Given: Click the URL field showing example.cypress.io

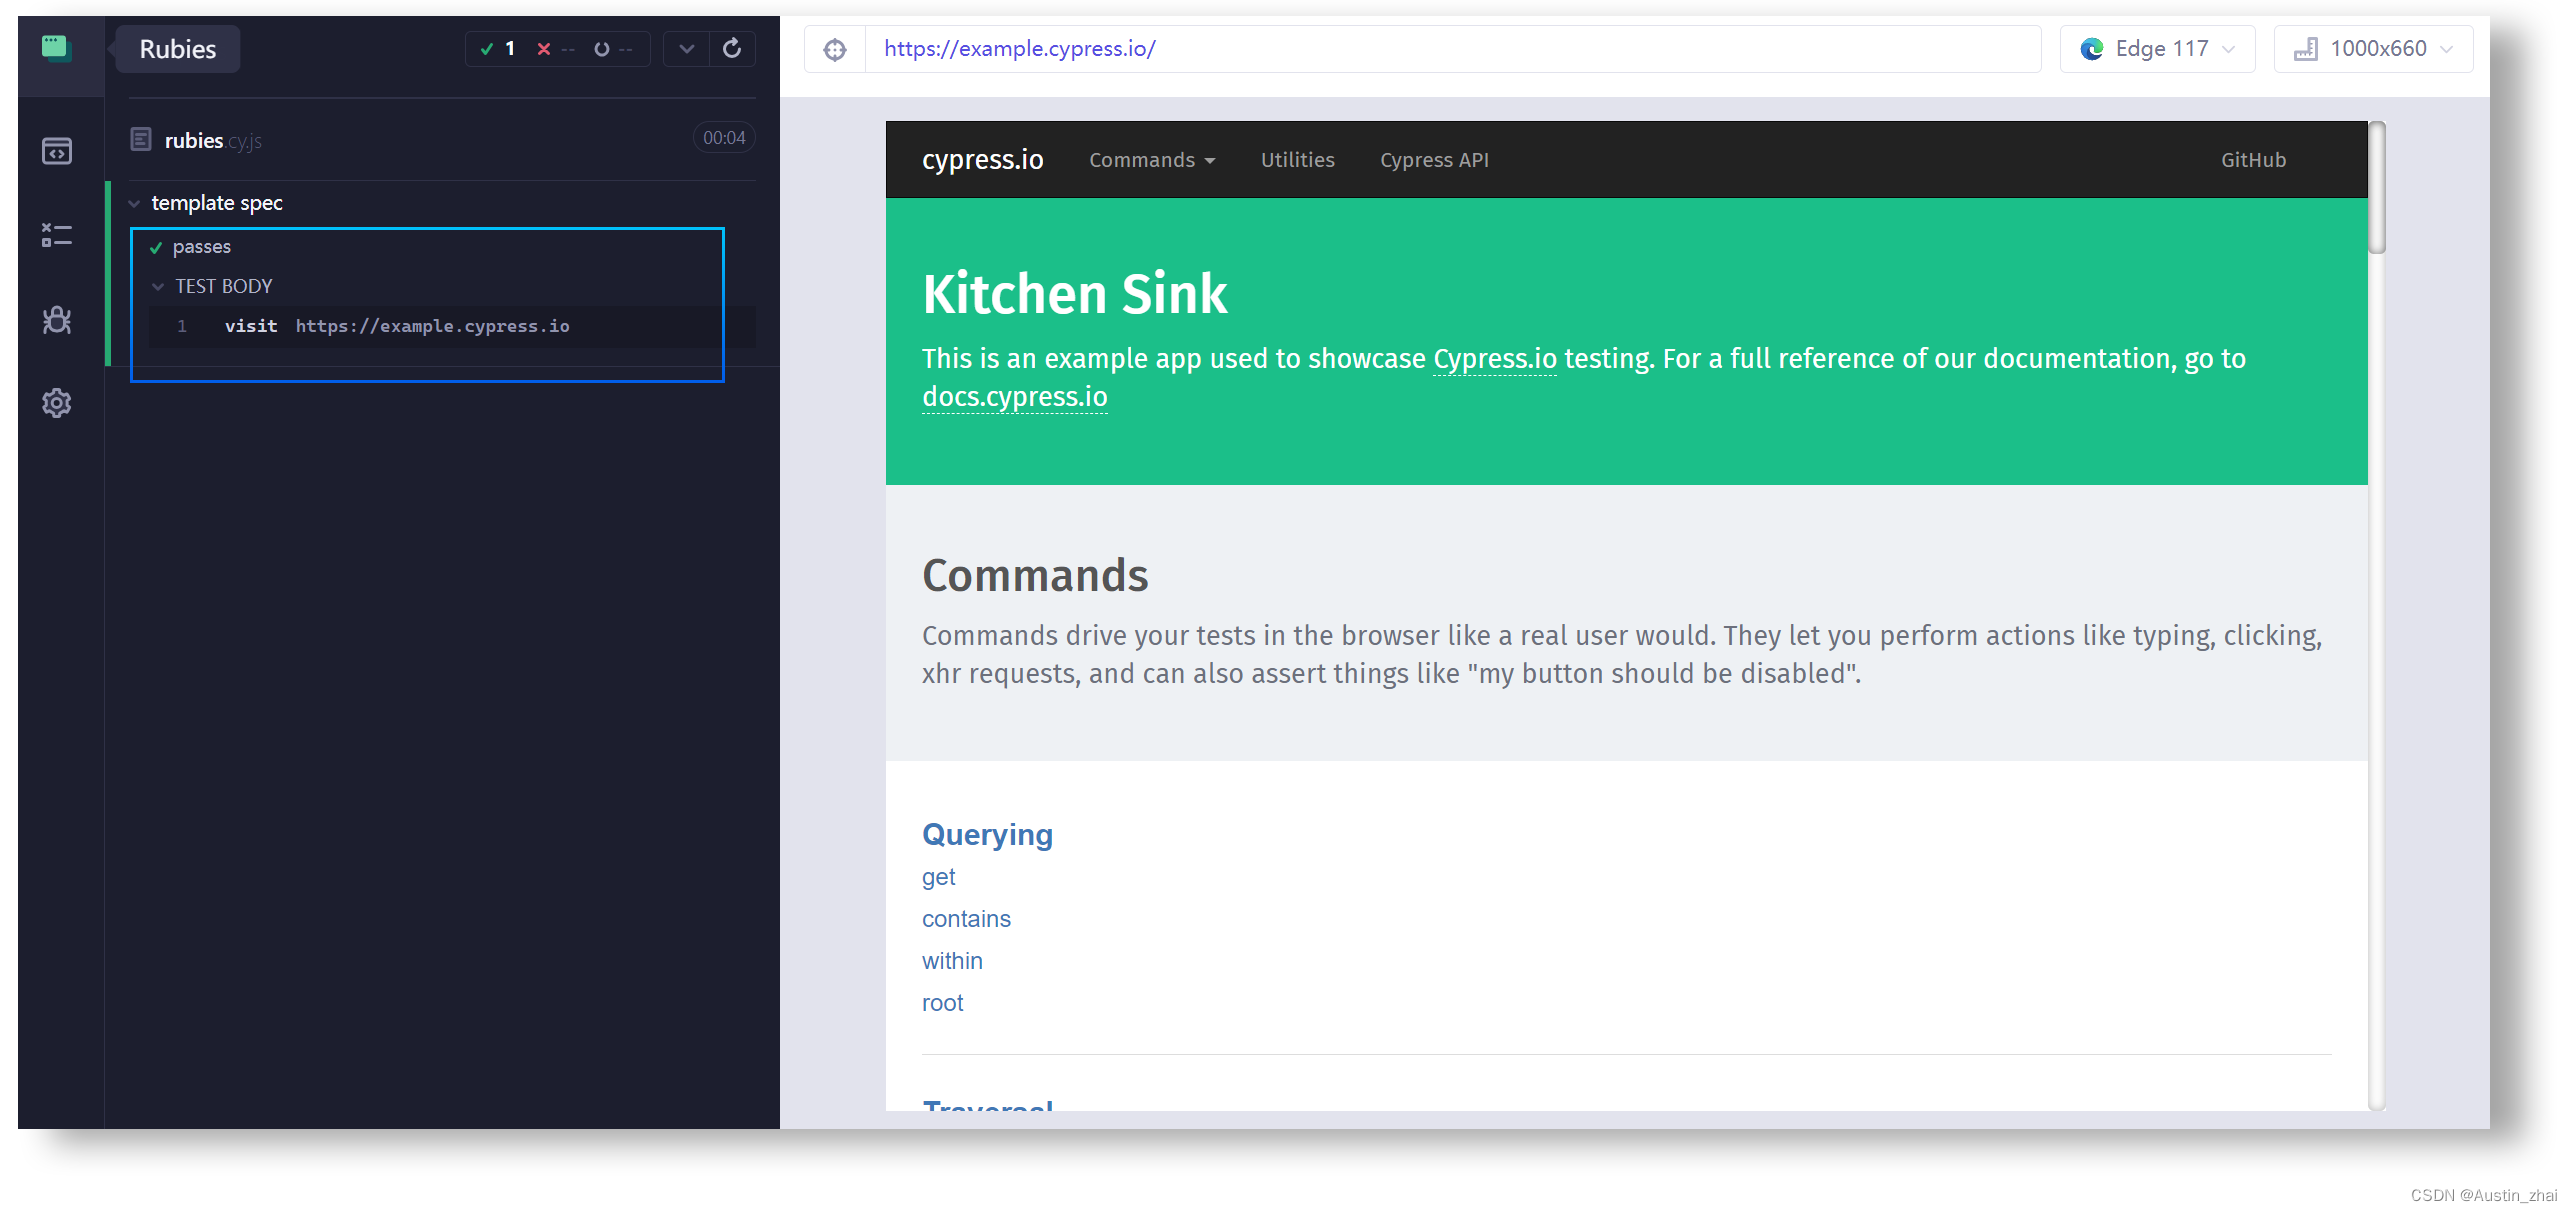Looking at the screenshot, I should [1452, 49].
